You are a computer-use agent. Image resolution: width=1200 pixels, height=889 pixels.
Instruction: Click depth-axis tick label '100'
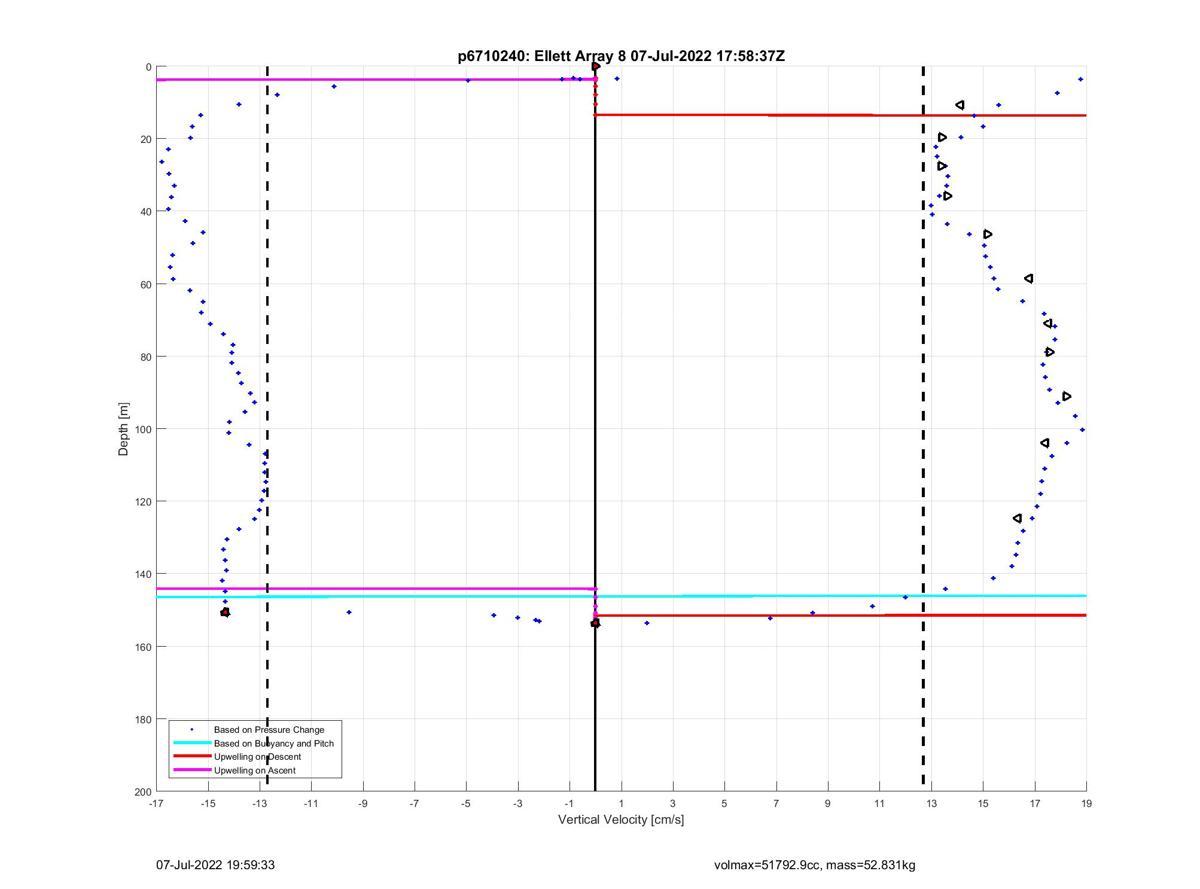[x=143, y=429]
